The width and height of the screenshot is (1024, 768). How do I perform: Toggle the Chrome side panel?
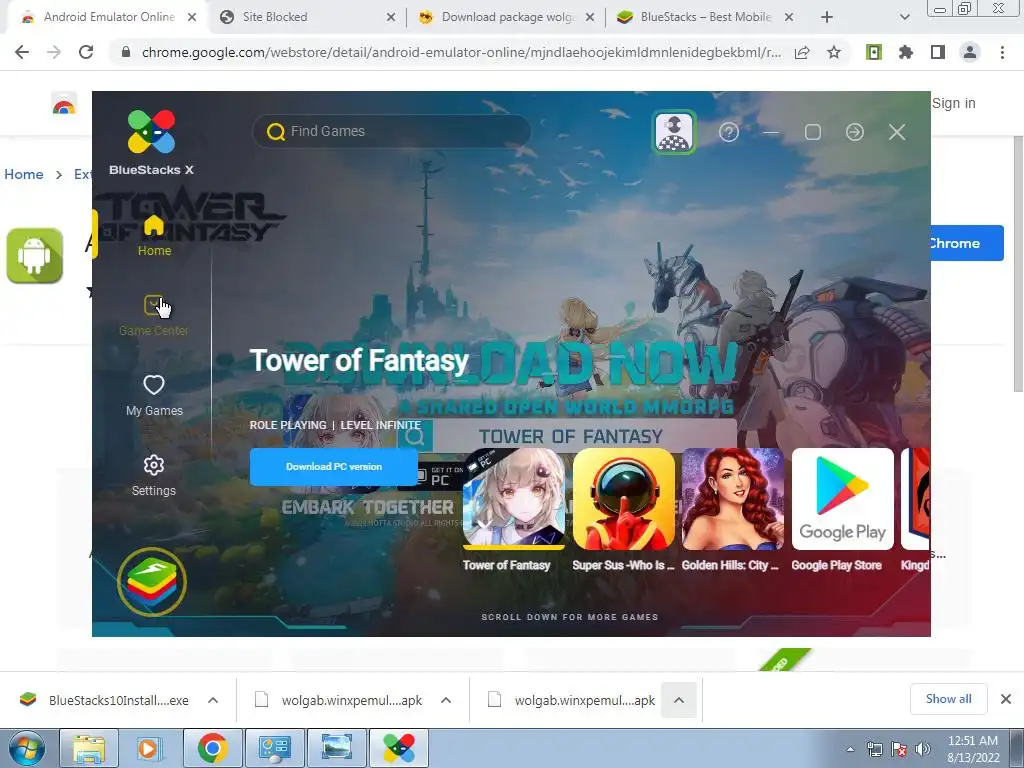pos(938,52)
